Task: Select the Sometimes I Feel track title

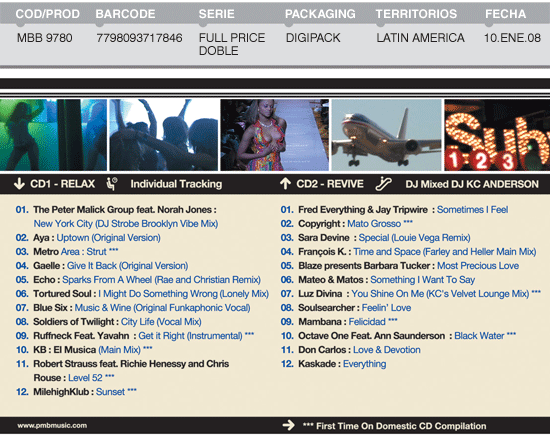Action: point(472,210)
